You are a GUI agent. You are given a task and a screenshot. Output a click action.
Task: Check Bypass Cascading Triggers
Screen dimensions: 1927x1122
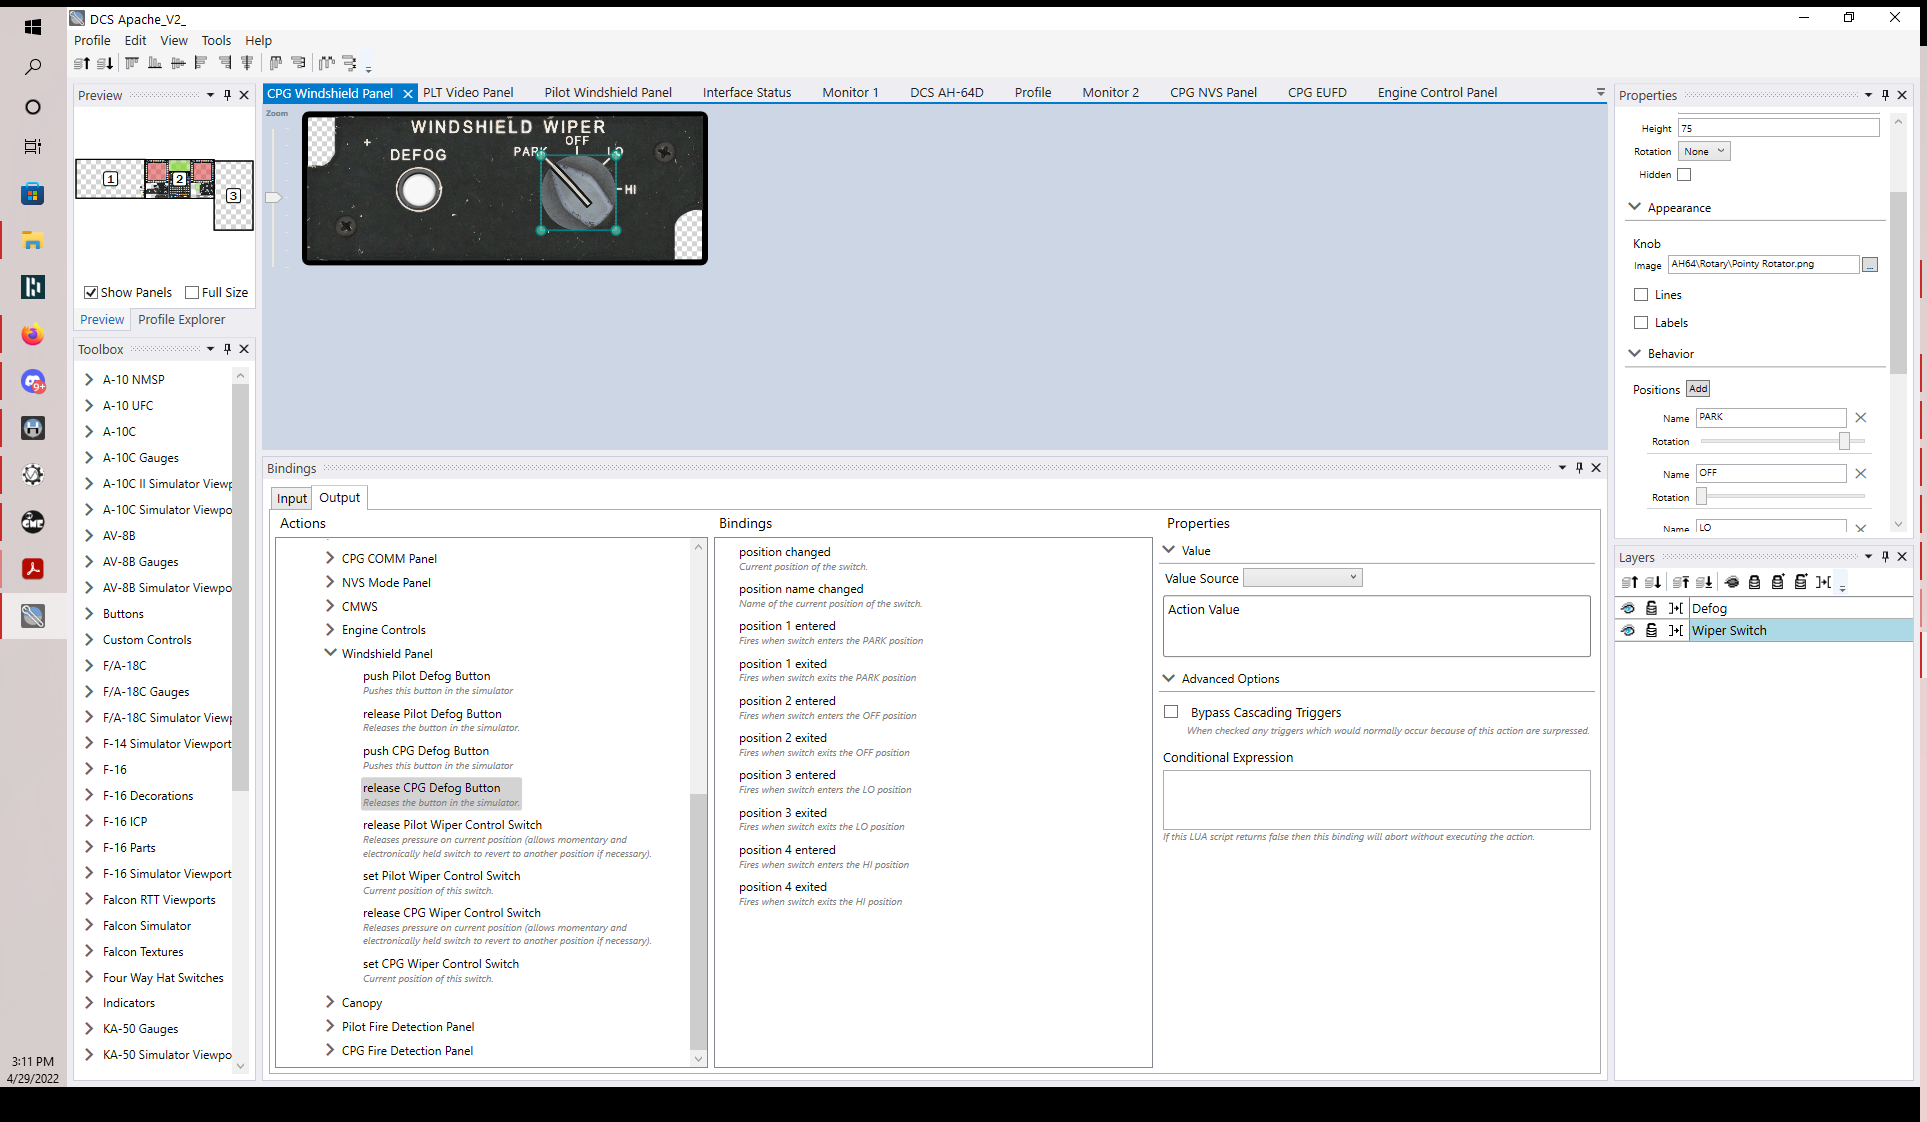click(1171, 712)
